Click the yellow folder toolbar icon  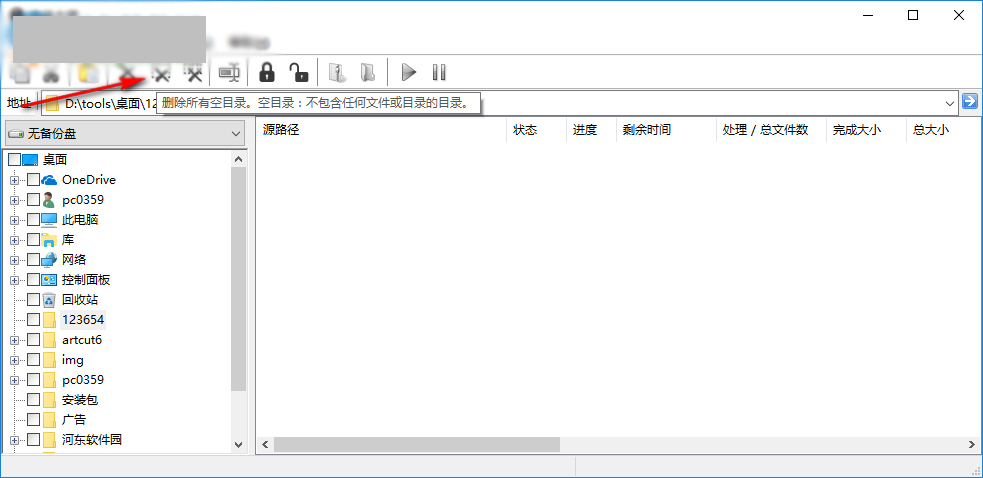point(88,73)
